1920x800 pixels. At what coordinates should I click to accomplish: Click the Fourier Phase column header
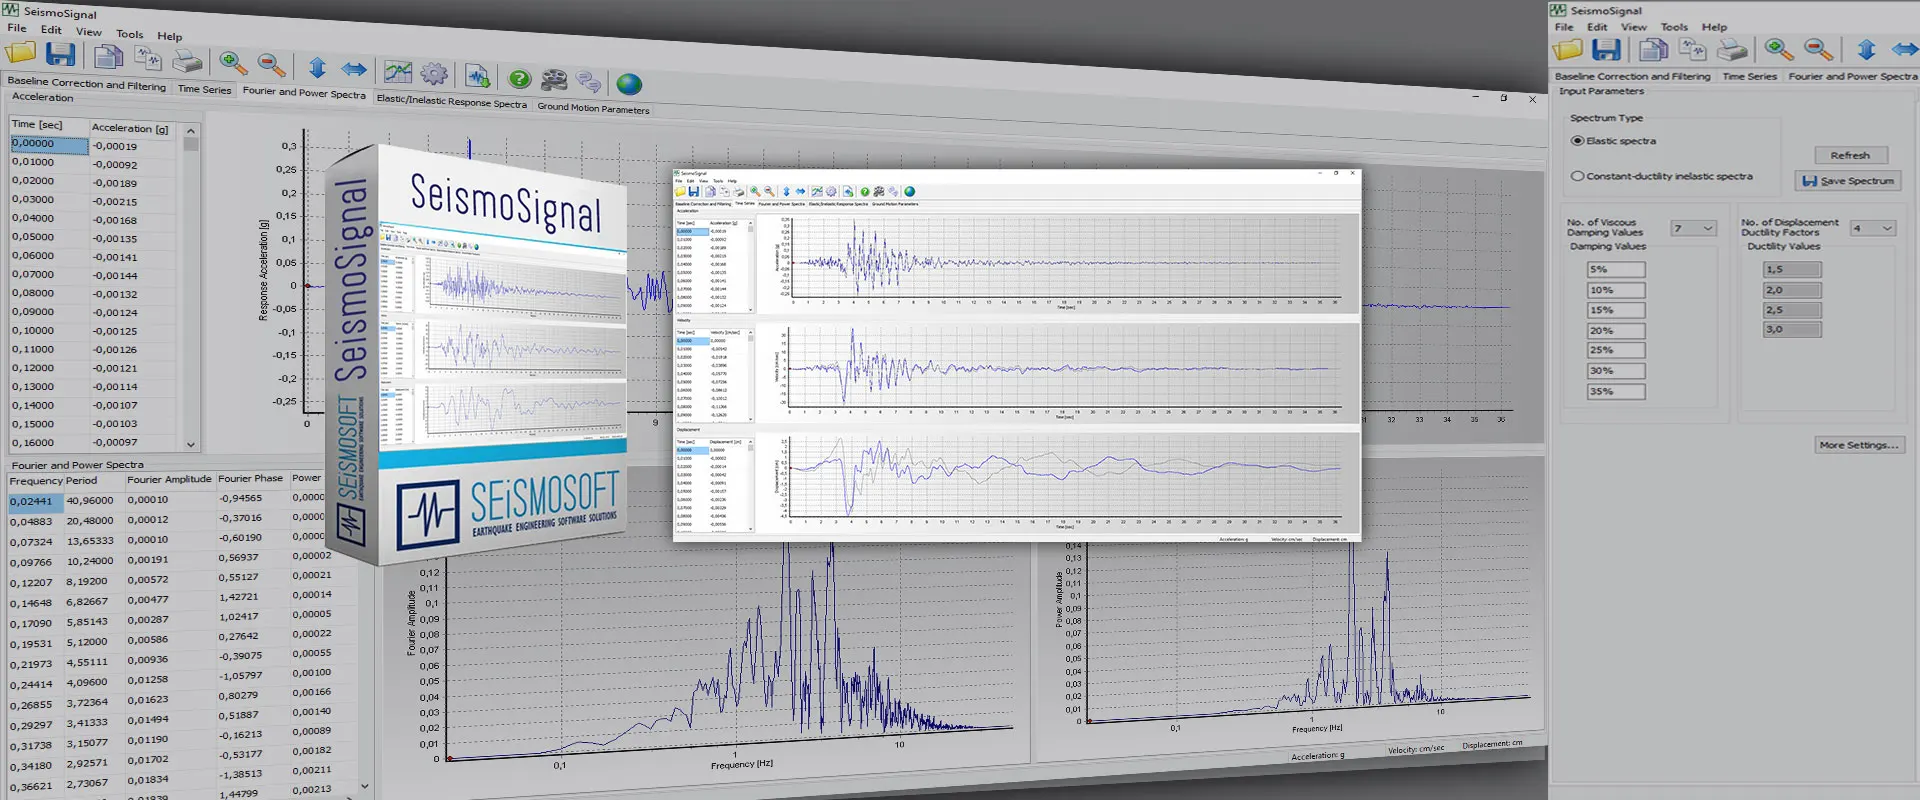coord(251,478)
